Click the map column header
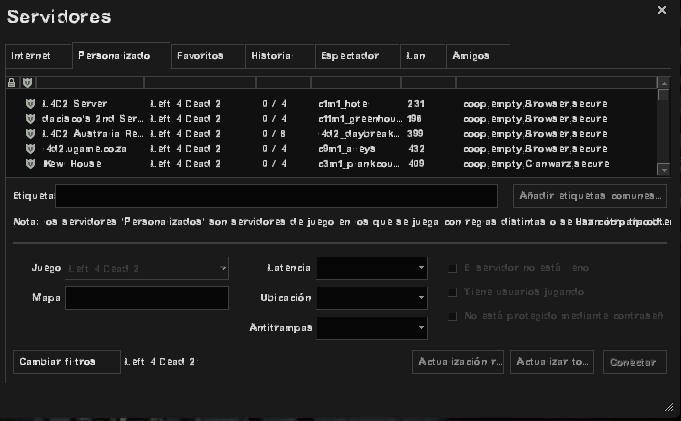 pyautogui.click(x=356, y=83)
